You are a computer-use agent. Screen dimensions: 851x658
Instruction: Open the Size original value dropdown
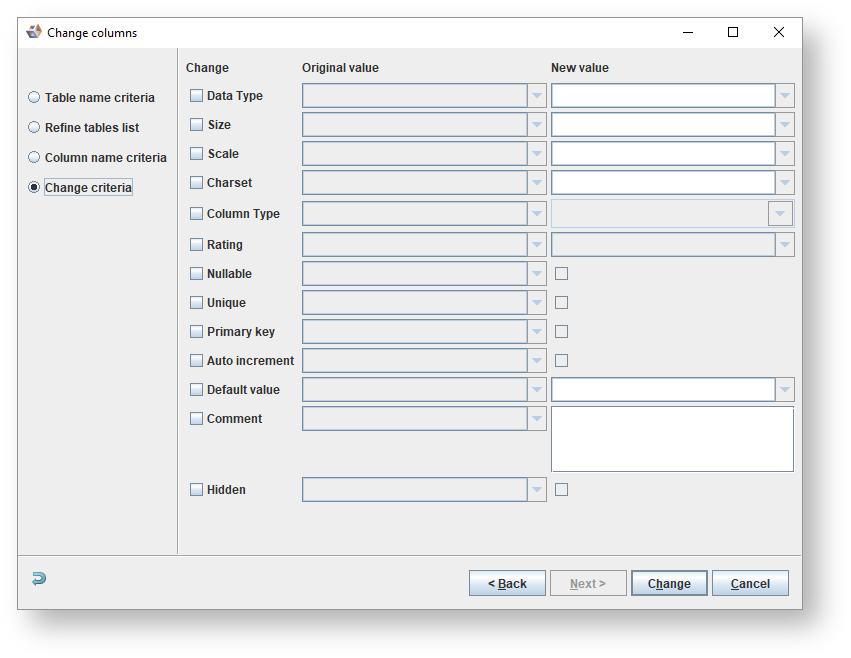tap(537, 125)
